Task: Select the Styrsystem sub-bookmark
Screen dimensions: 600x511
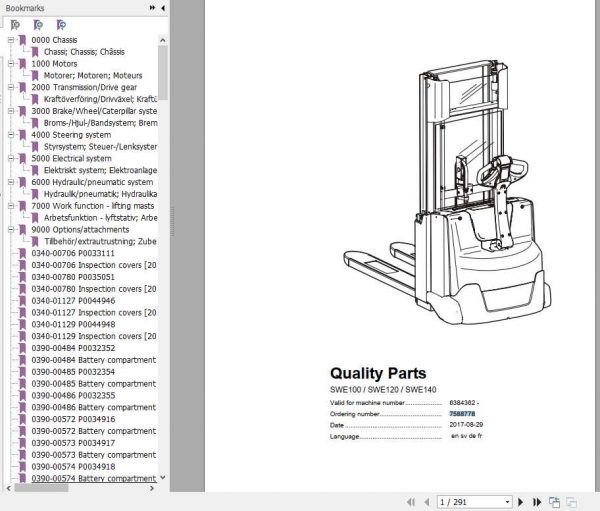Action: (x=100, y=147)
